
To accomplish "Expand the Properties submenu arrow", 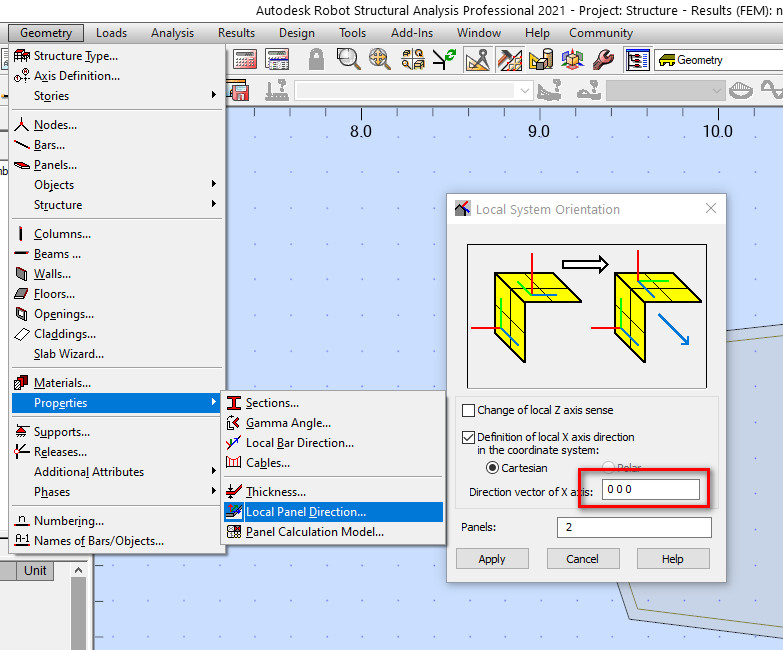I will tap(214, 402).
